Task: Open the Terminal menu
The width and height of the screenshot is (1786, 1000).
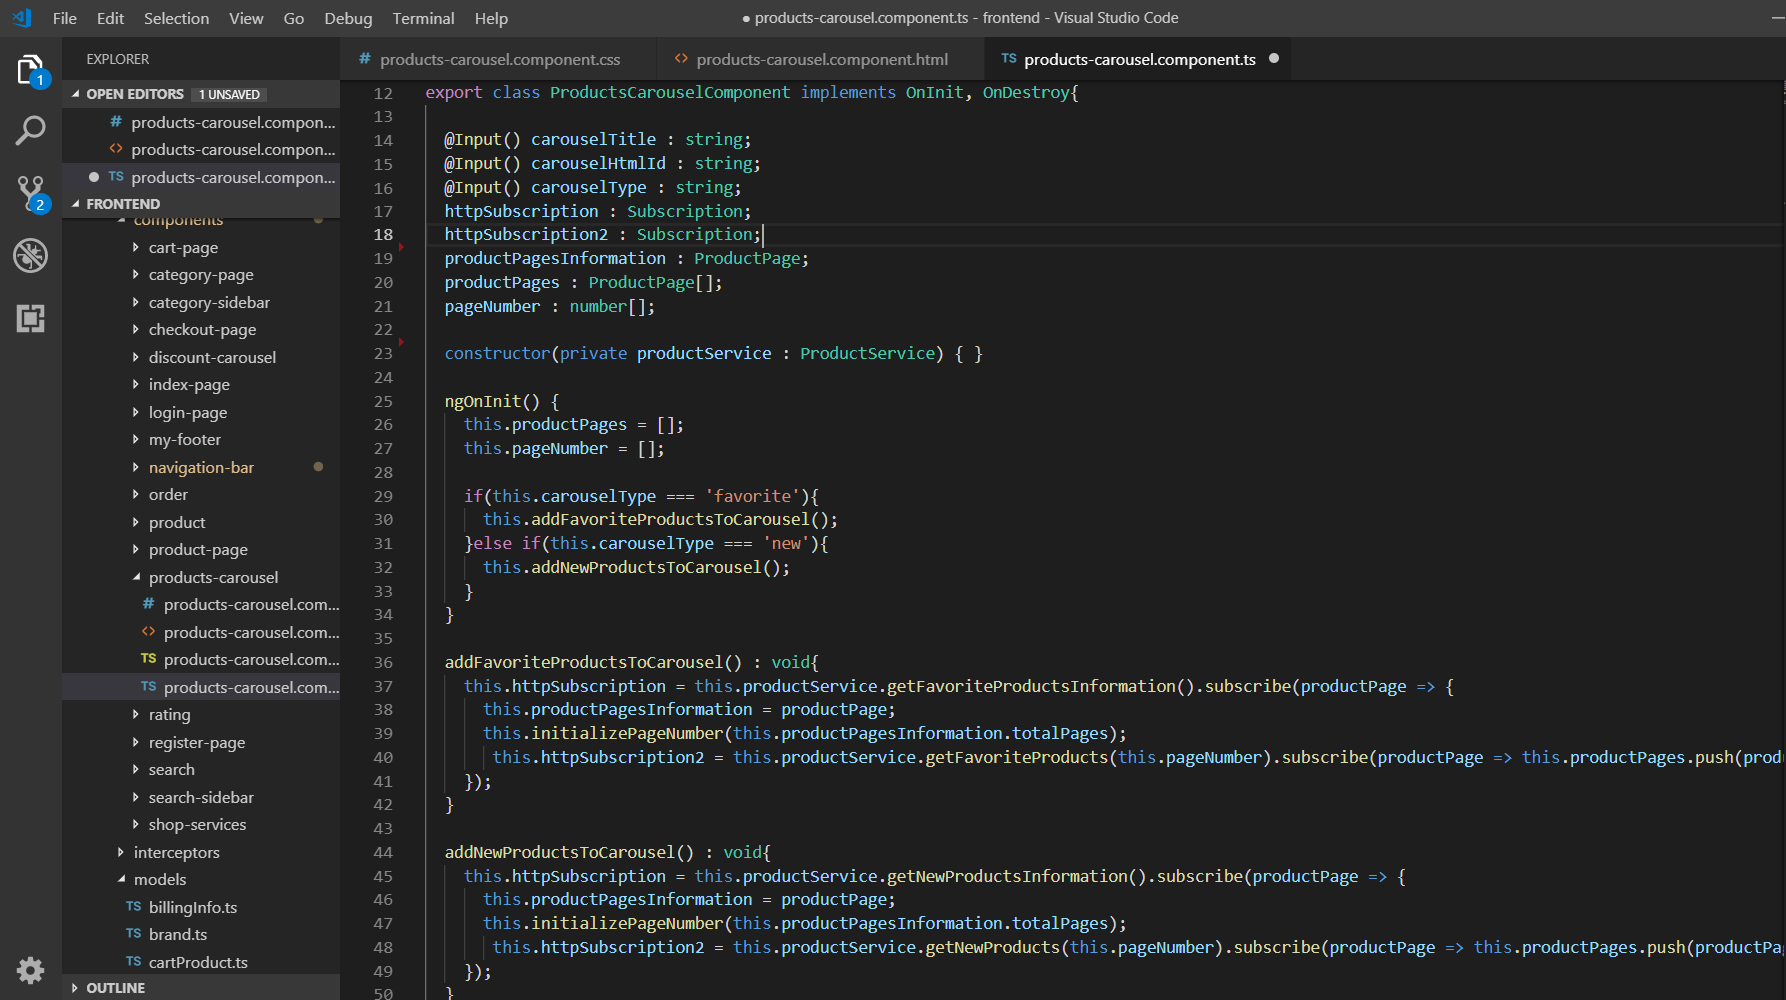Action: pos(423,18)
